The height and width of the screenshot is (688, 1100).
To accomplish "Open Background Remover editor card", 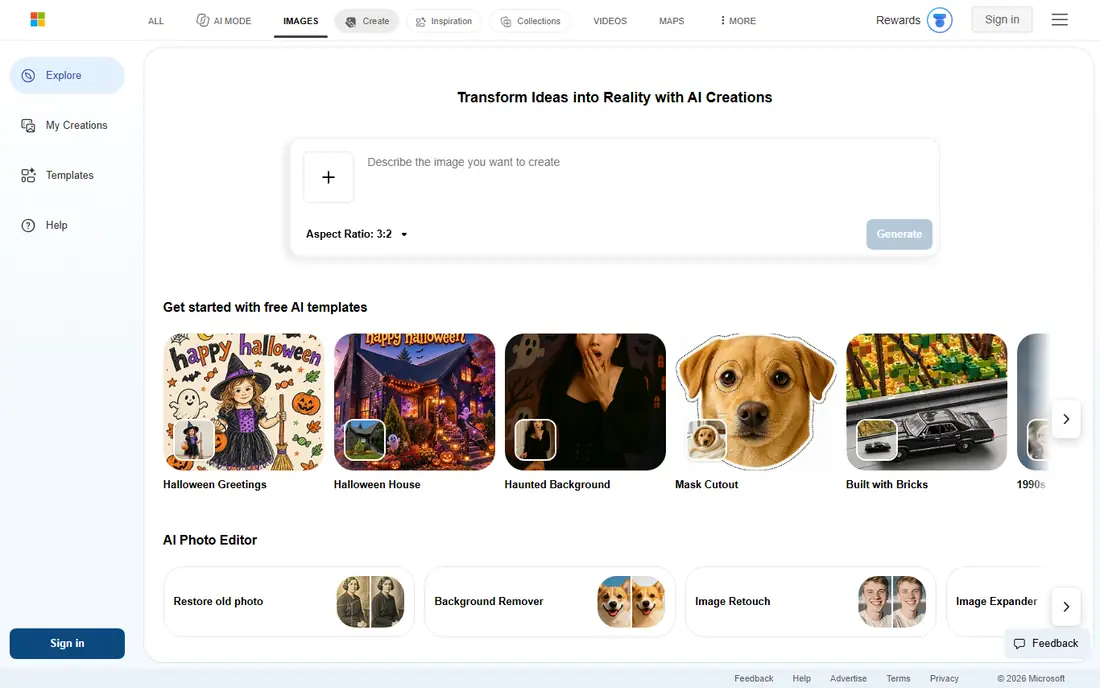I will 550,602.
